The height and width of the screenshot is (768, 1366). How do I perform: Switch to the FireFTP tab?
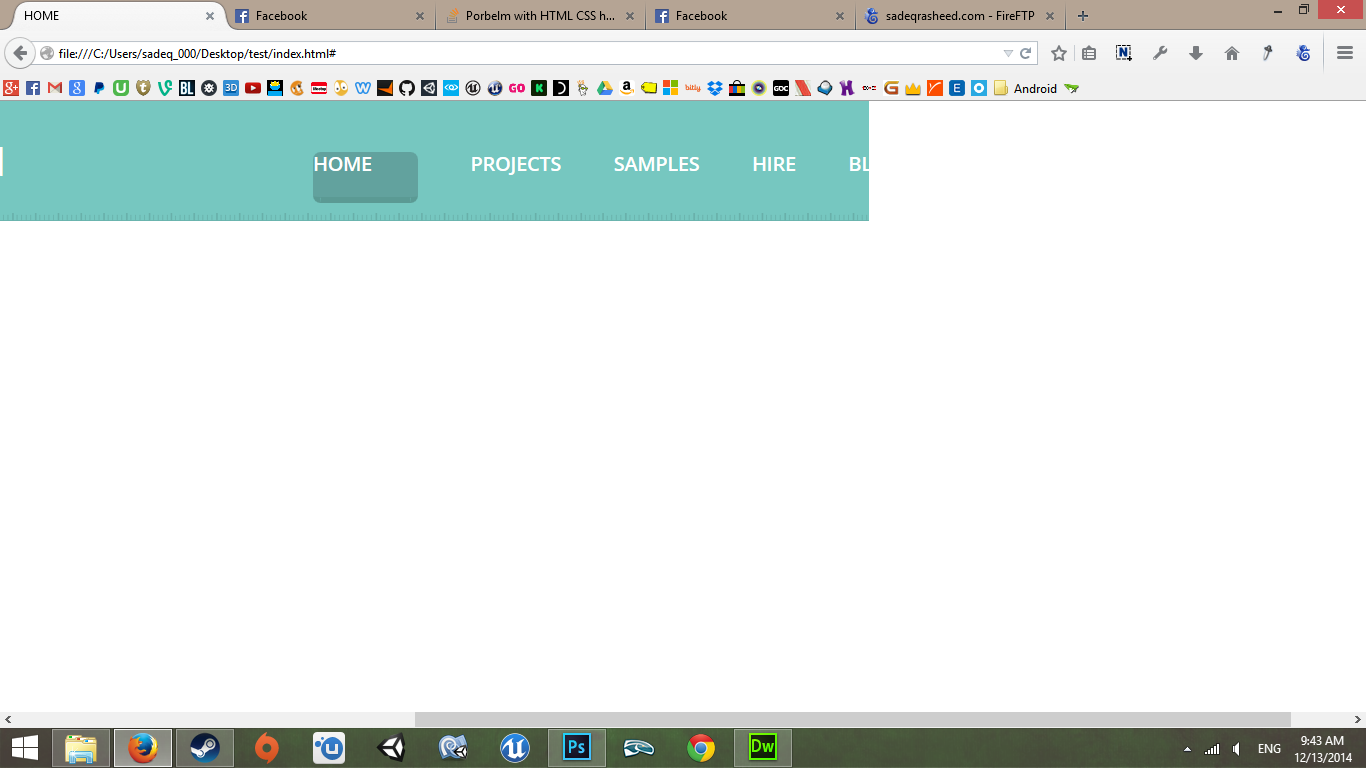pos(958,16)
